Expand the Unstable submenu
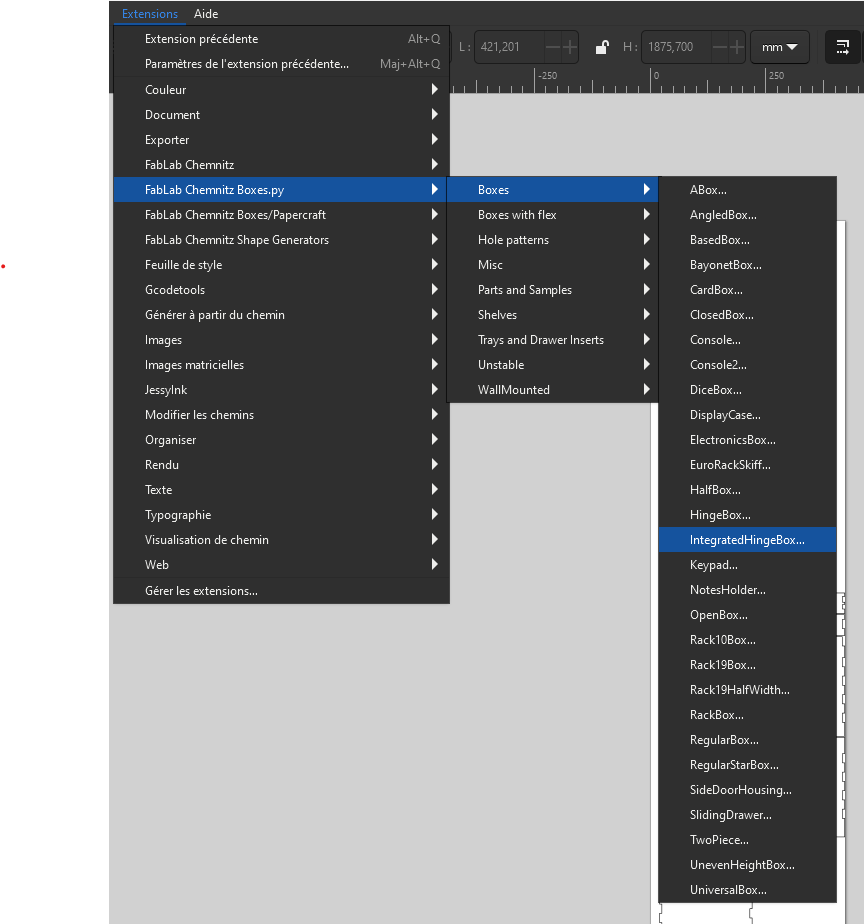Screen dimensions: 864x924 552,365
